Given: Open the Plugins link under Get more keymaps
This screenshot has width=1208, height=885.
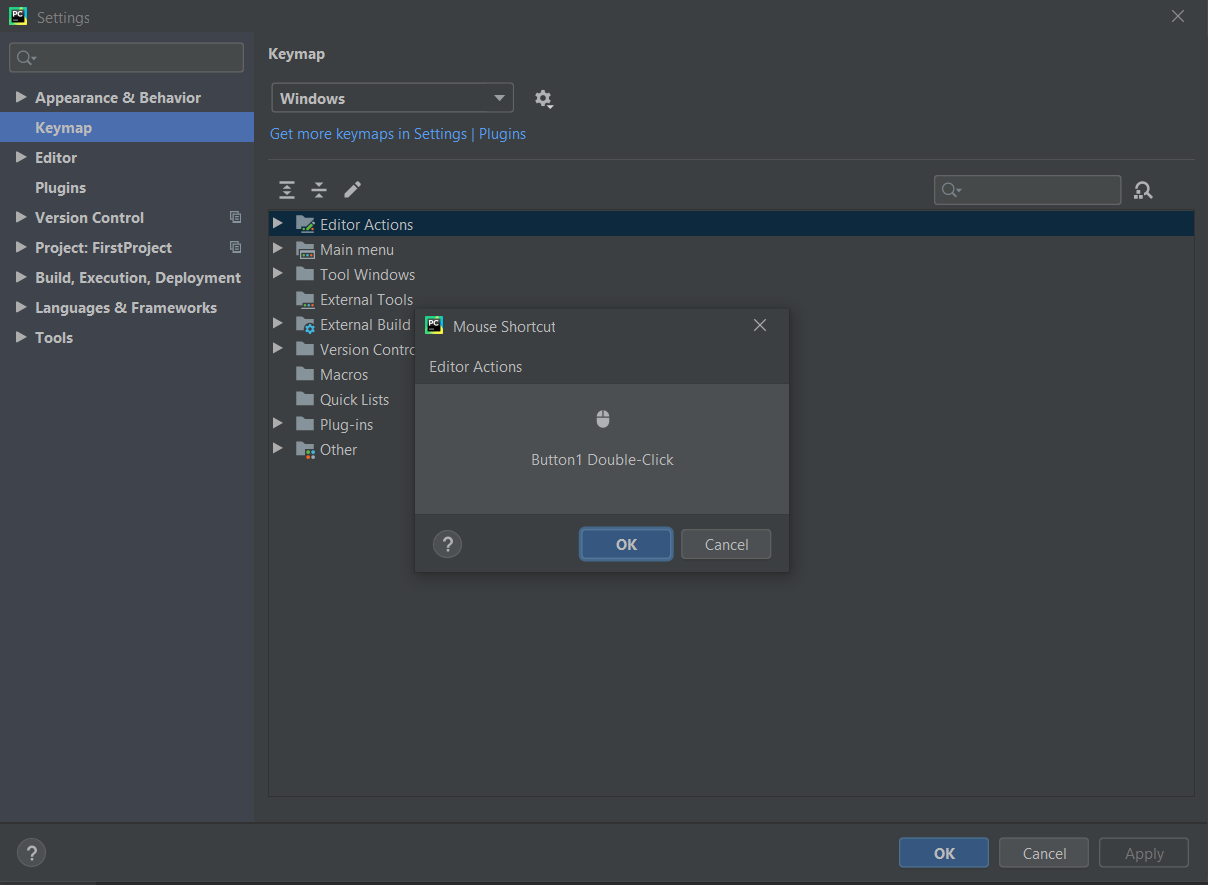Looking at the screenshot, I should [x=502, y=133].
